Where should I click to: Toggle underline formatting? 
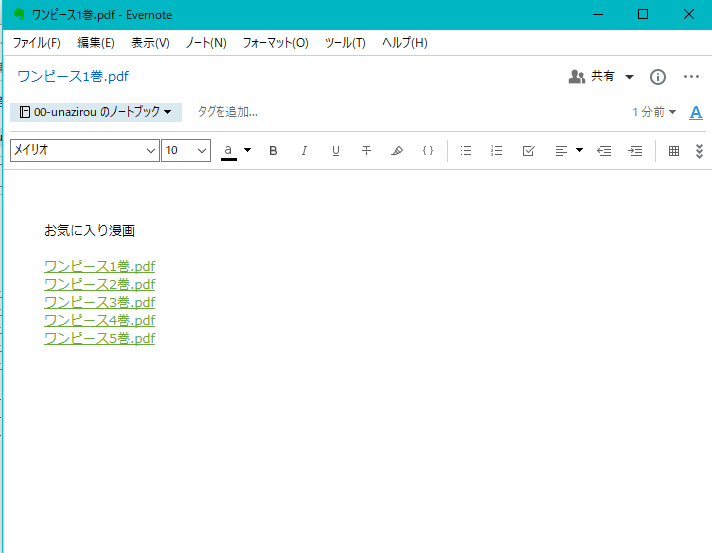[x=336, y=150]
